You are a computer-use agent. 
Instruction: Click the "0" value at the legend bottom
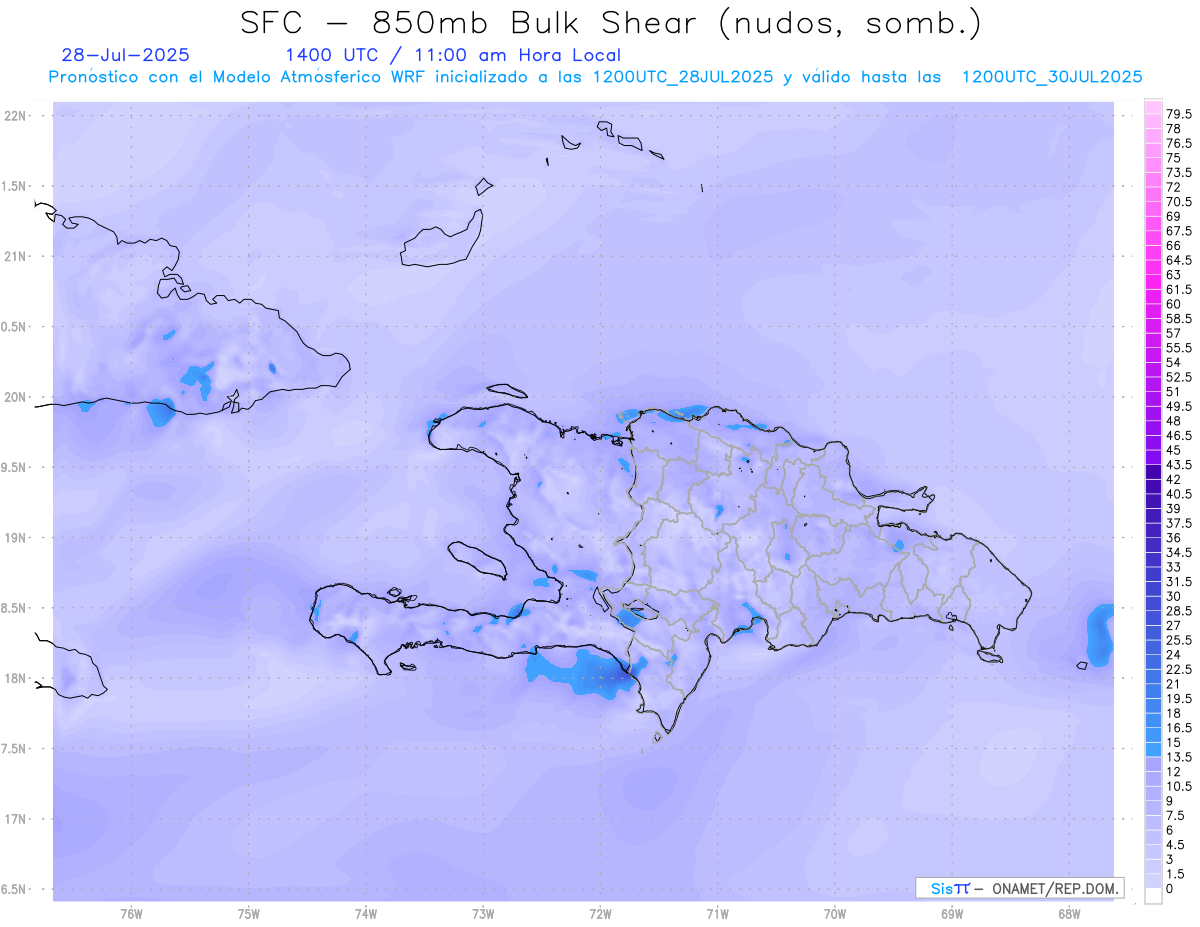click(1170, 888)
